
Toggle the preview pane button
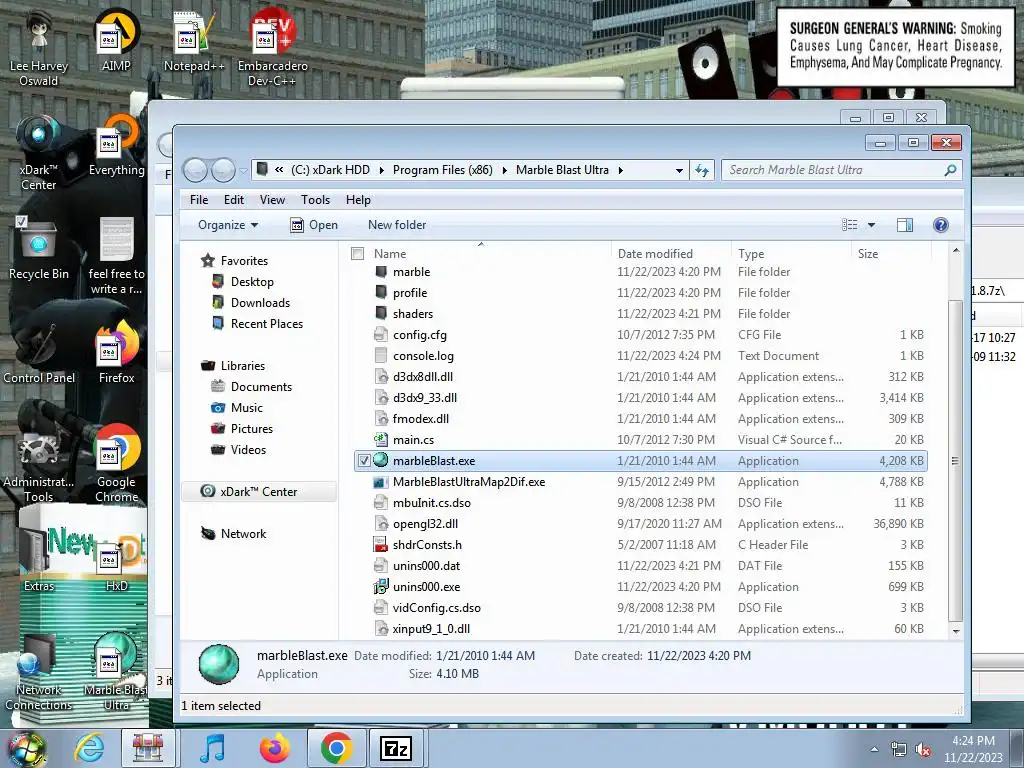[905, 225]
